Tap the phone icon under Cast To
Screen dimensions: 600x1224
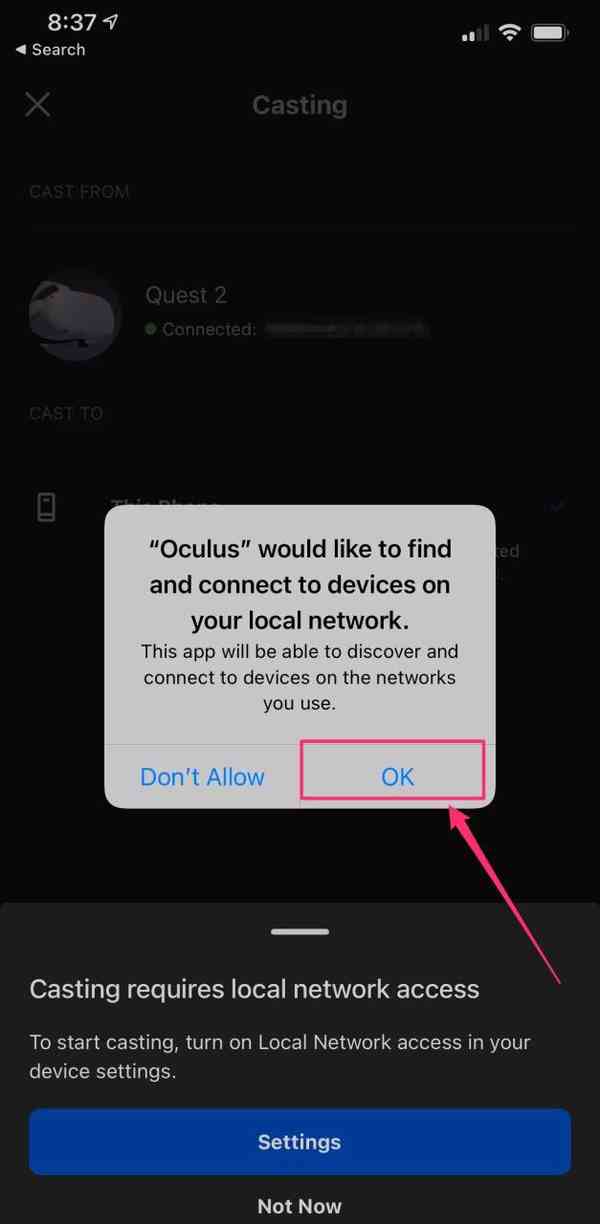[46, 507]
